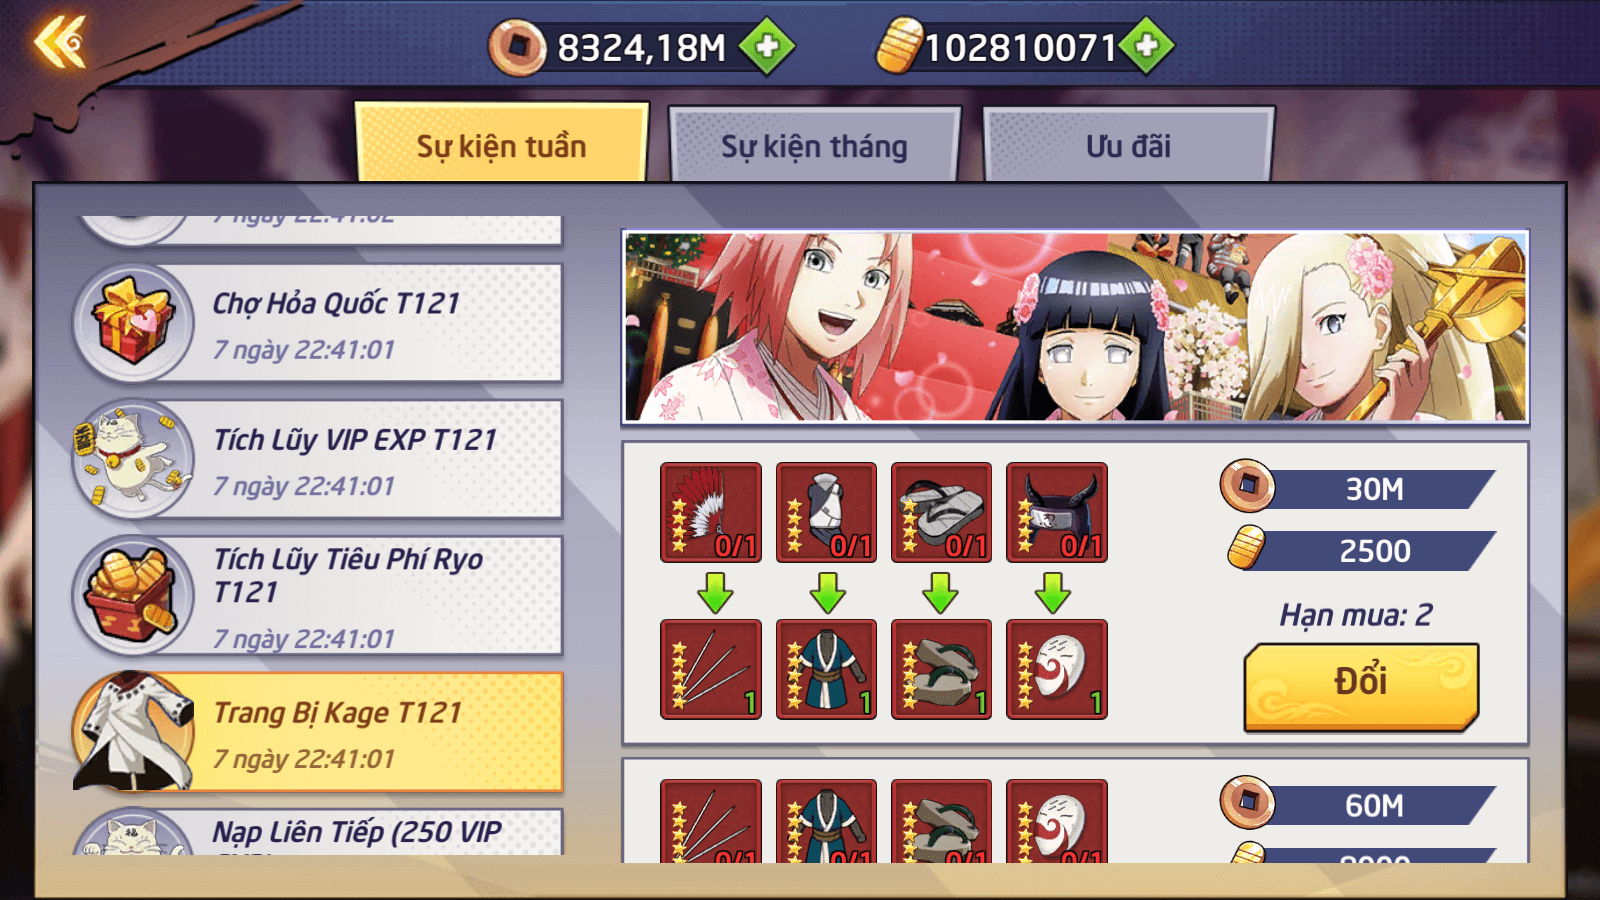The image size is (1600, 900).
Task: Tap the senbon needles reward item
Action: [711, 669]
